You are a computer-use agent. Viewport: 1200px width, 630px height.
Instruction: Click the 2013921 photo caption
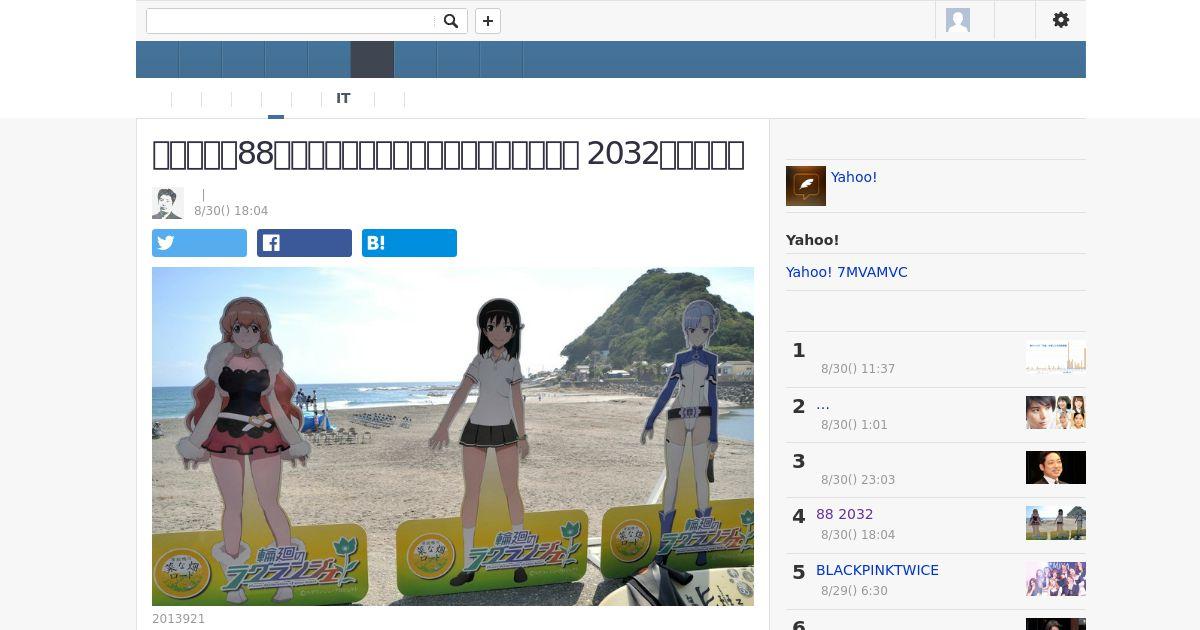(178, 619)
